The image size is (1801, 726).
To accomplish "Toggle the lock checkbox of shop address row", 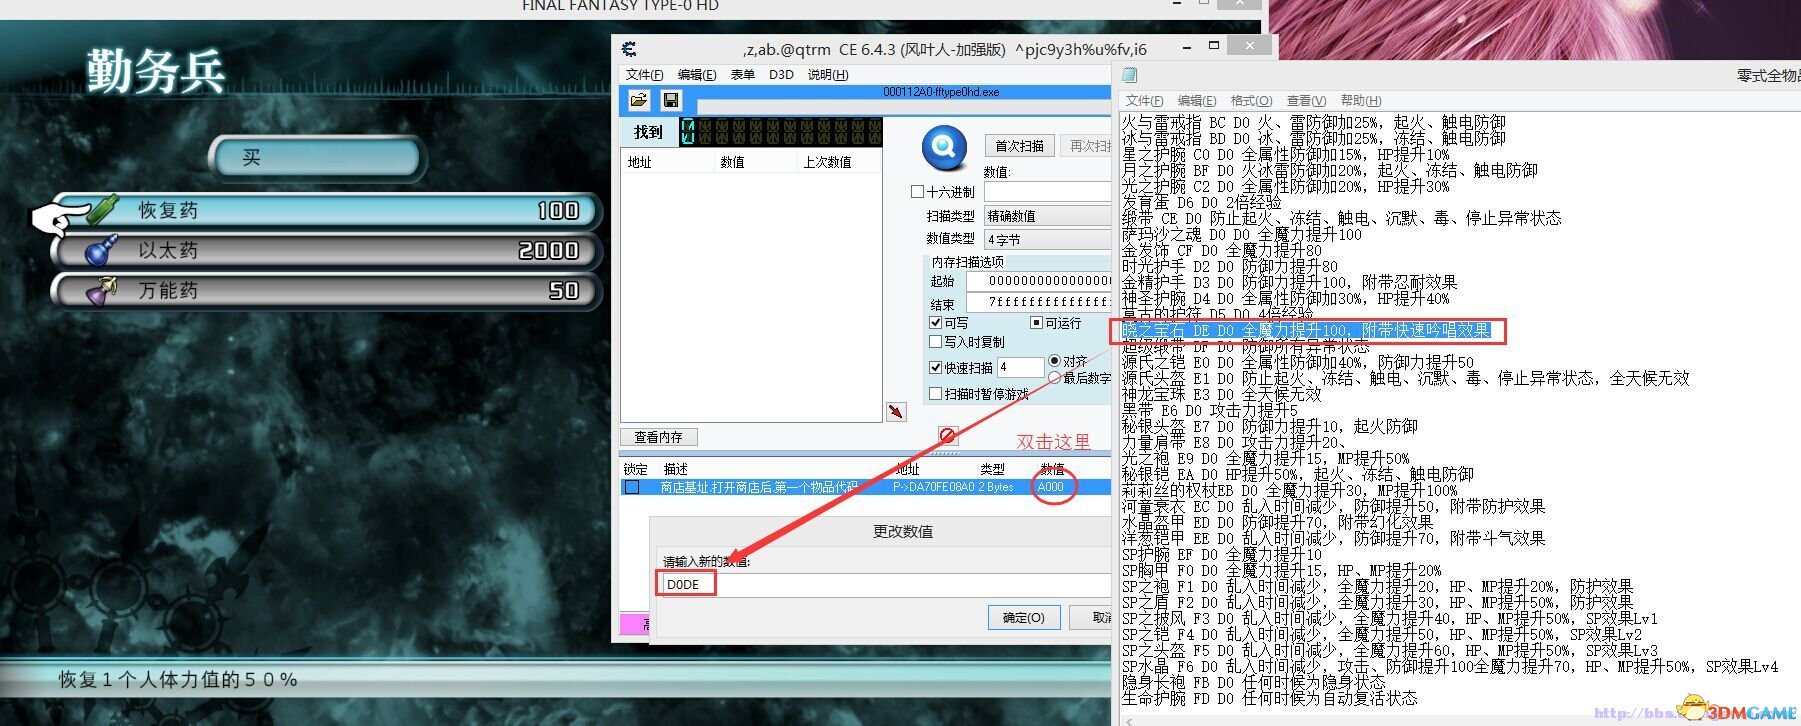I will point(632,487).
